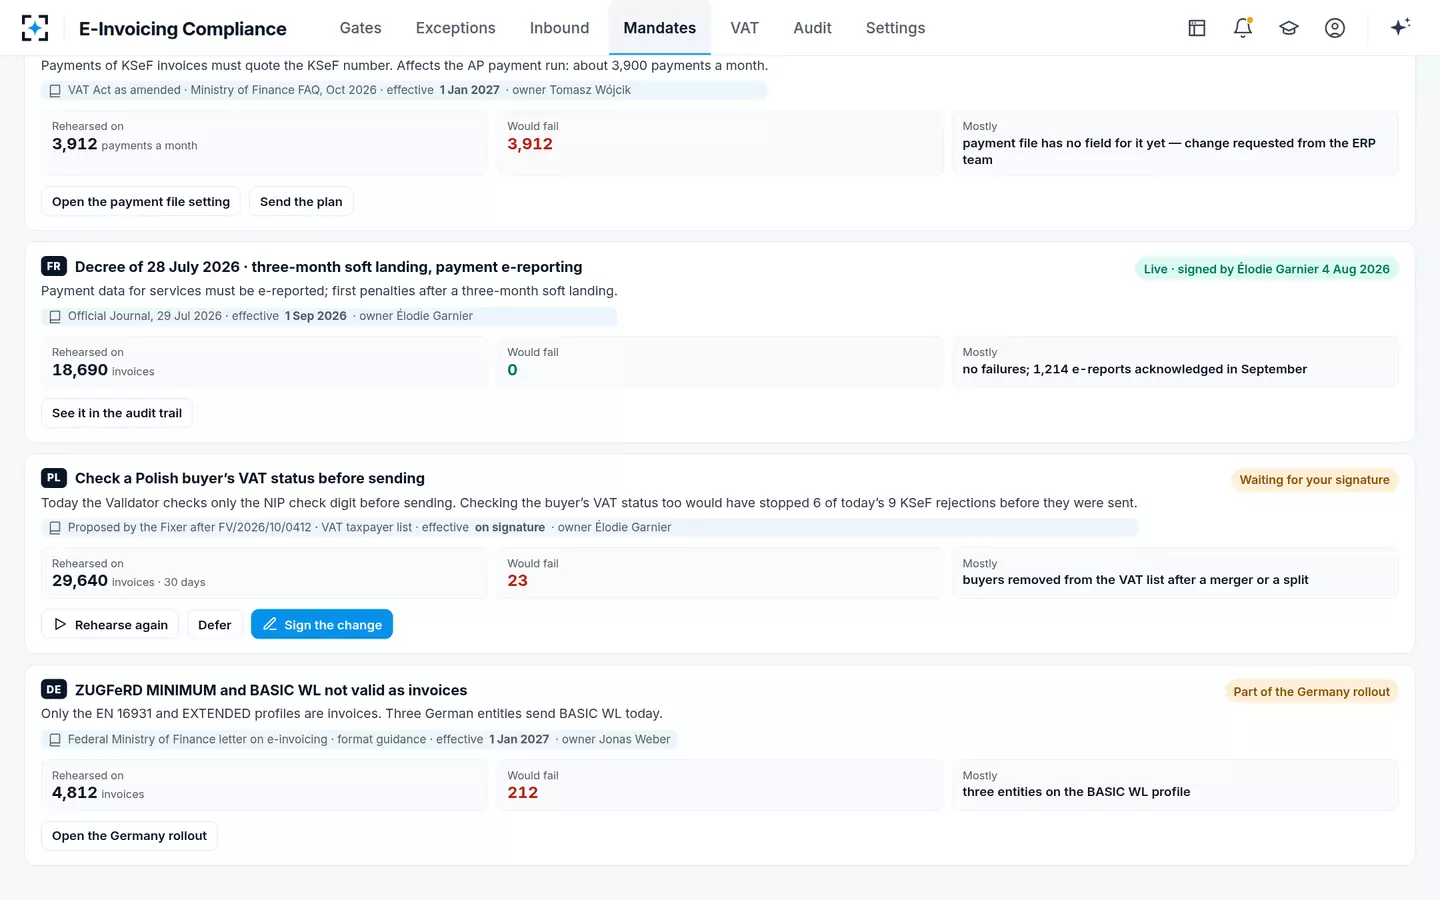Click Send the plan button

pyautogui.click(x=301, y=201)
